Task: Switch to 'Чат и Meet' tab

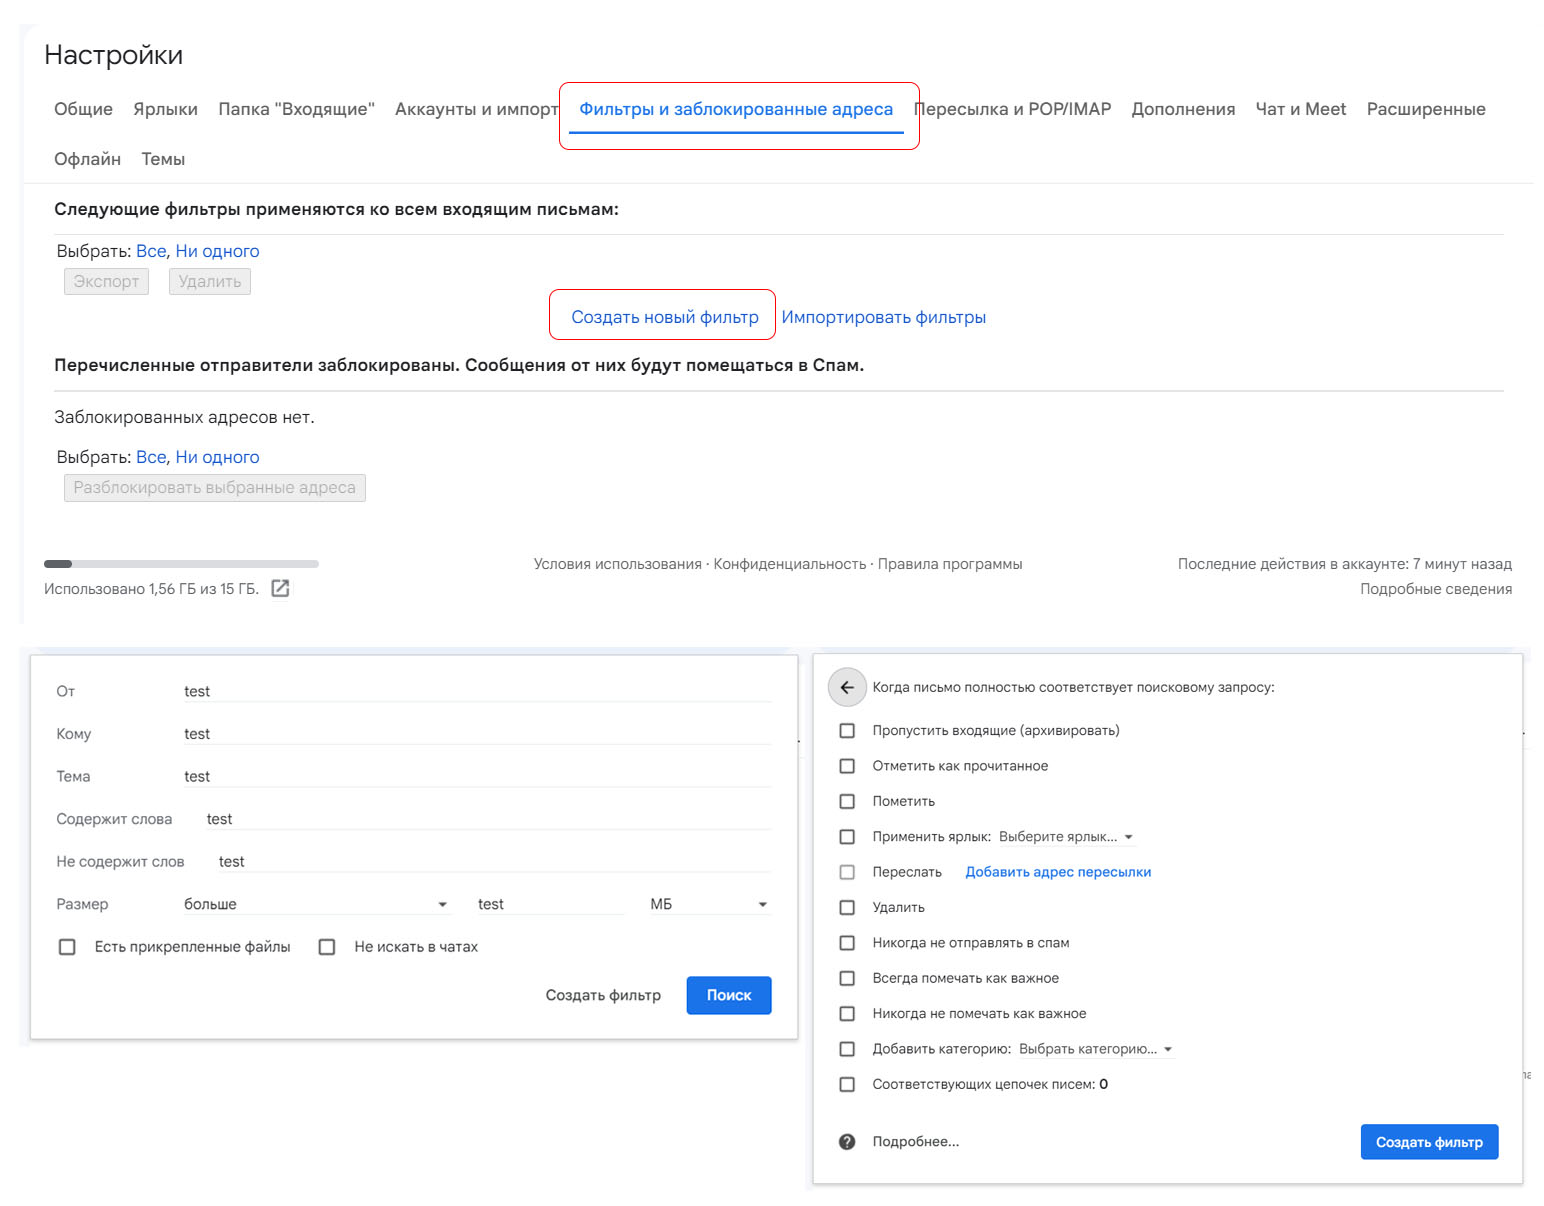Action: click(x=1301, y=109)
